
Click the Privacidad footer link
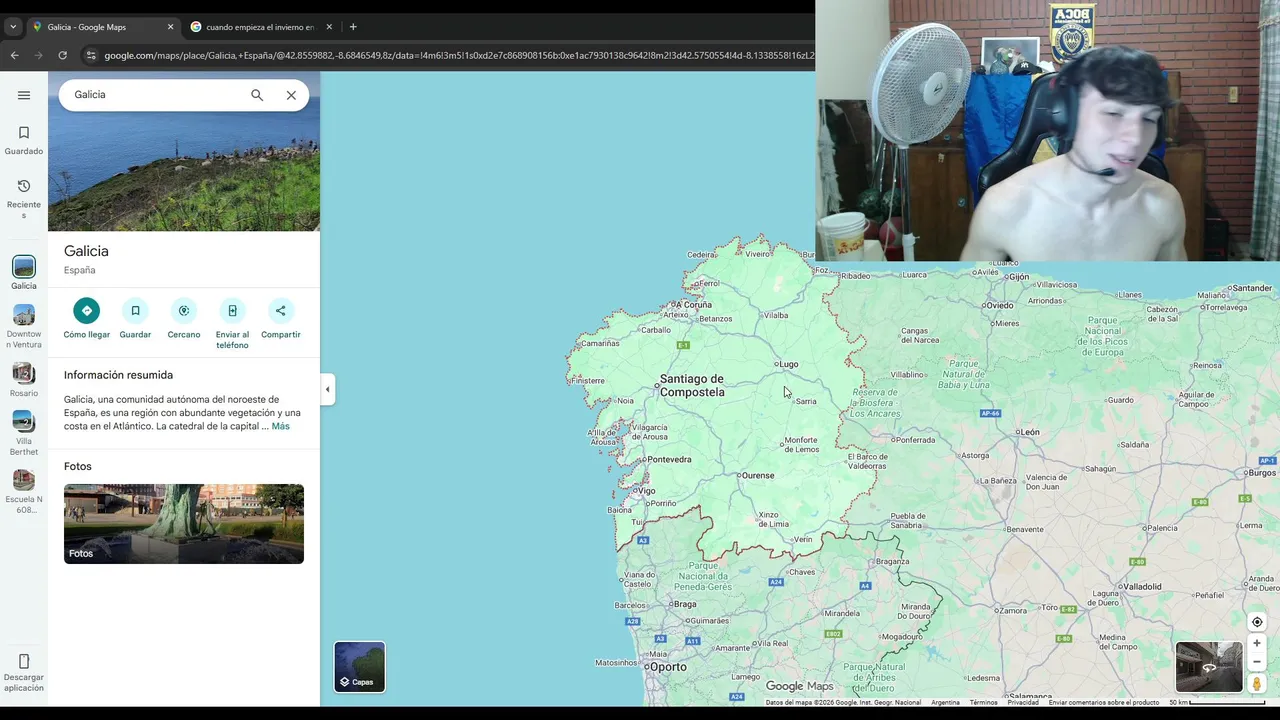(x=1023, y=702)
